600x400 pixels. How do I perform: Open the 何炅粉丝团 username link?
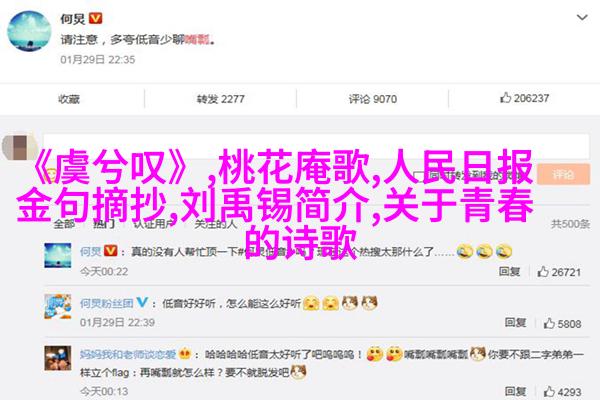point(107,304)
